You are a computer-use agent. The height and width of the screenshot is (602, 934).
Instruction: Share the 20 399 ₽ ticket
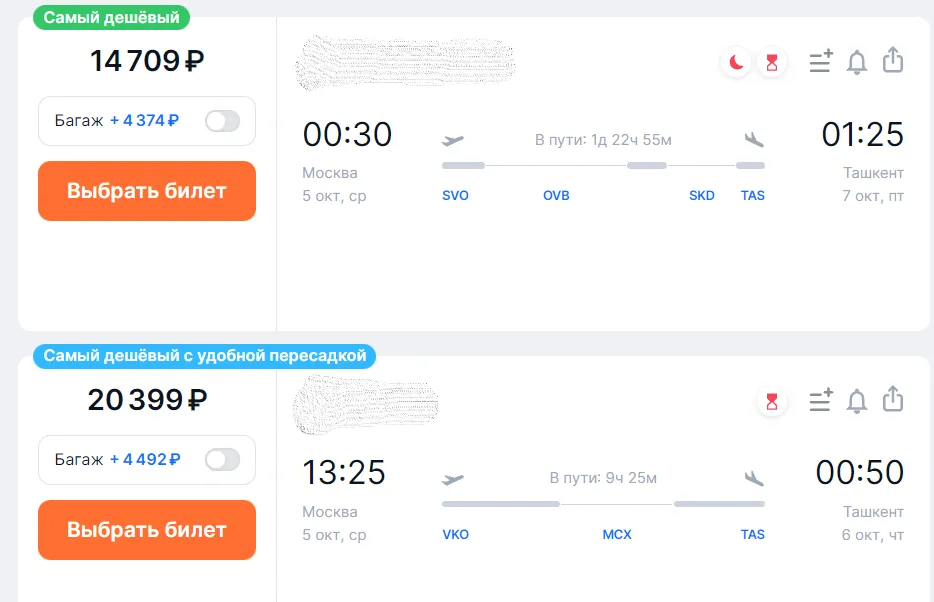point(893,400)
